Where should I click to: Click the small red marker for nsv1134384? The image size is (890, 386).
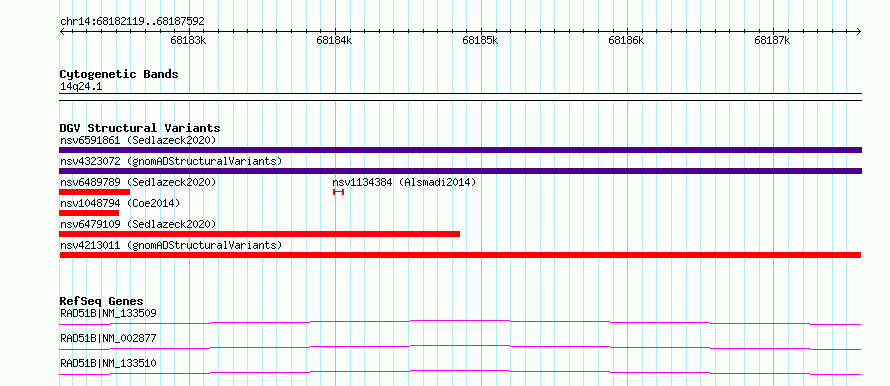338,192
